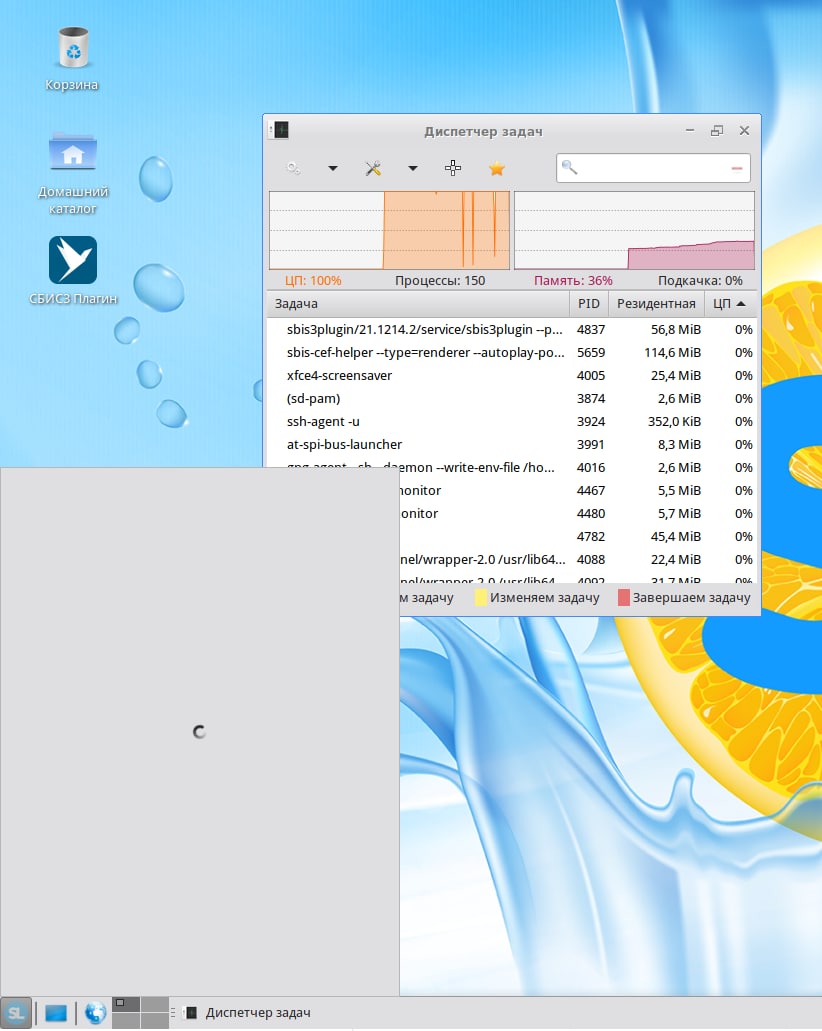Click PID 4088 of the wrapper-2.0 process
The width and height of the screenshot is (822, 1031).
[x=591, y=560]
